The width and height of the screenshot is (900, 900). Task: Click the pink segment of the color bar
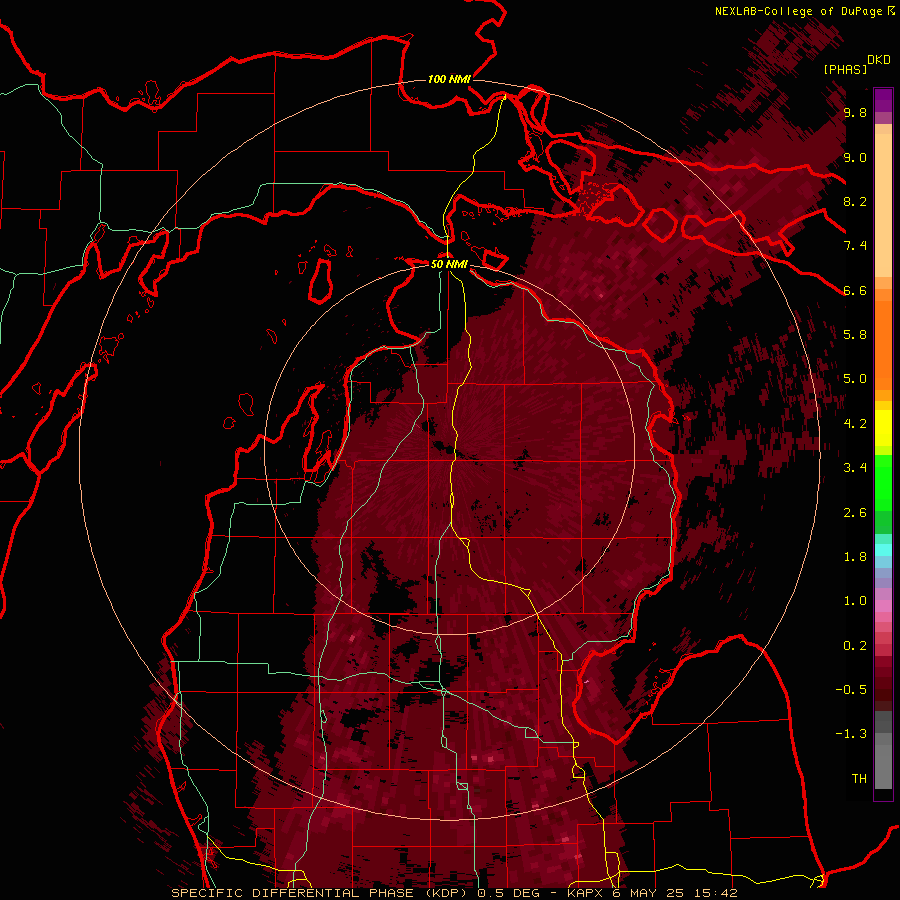pos(883,606)
